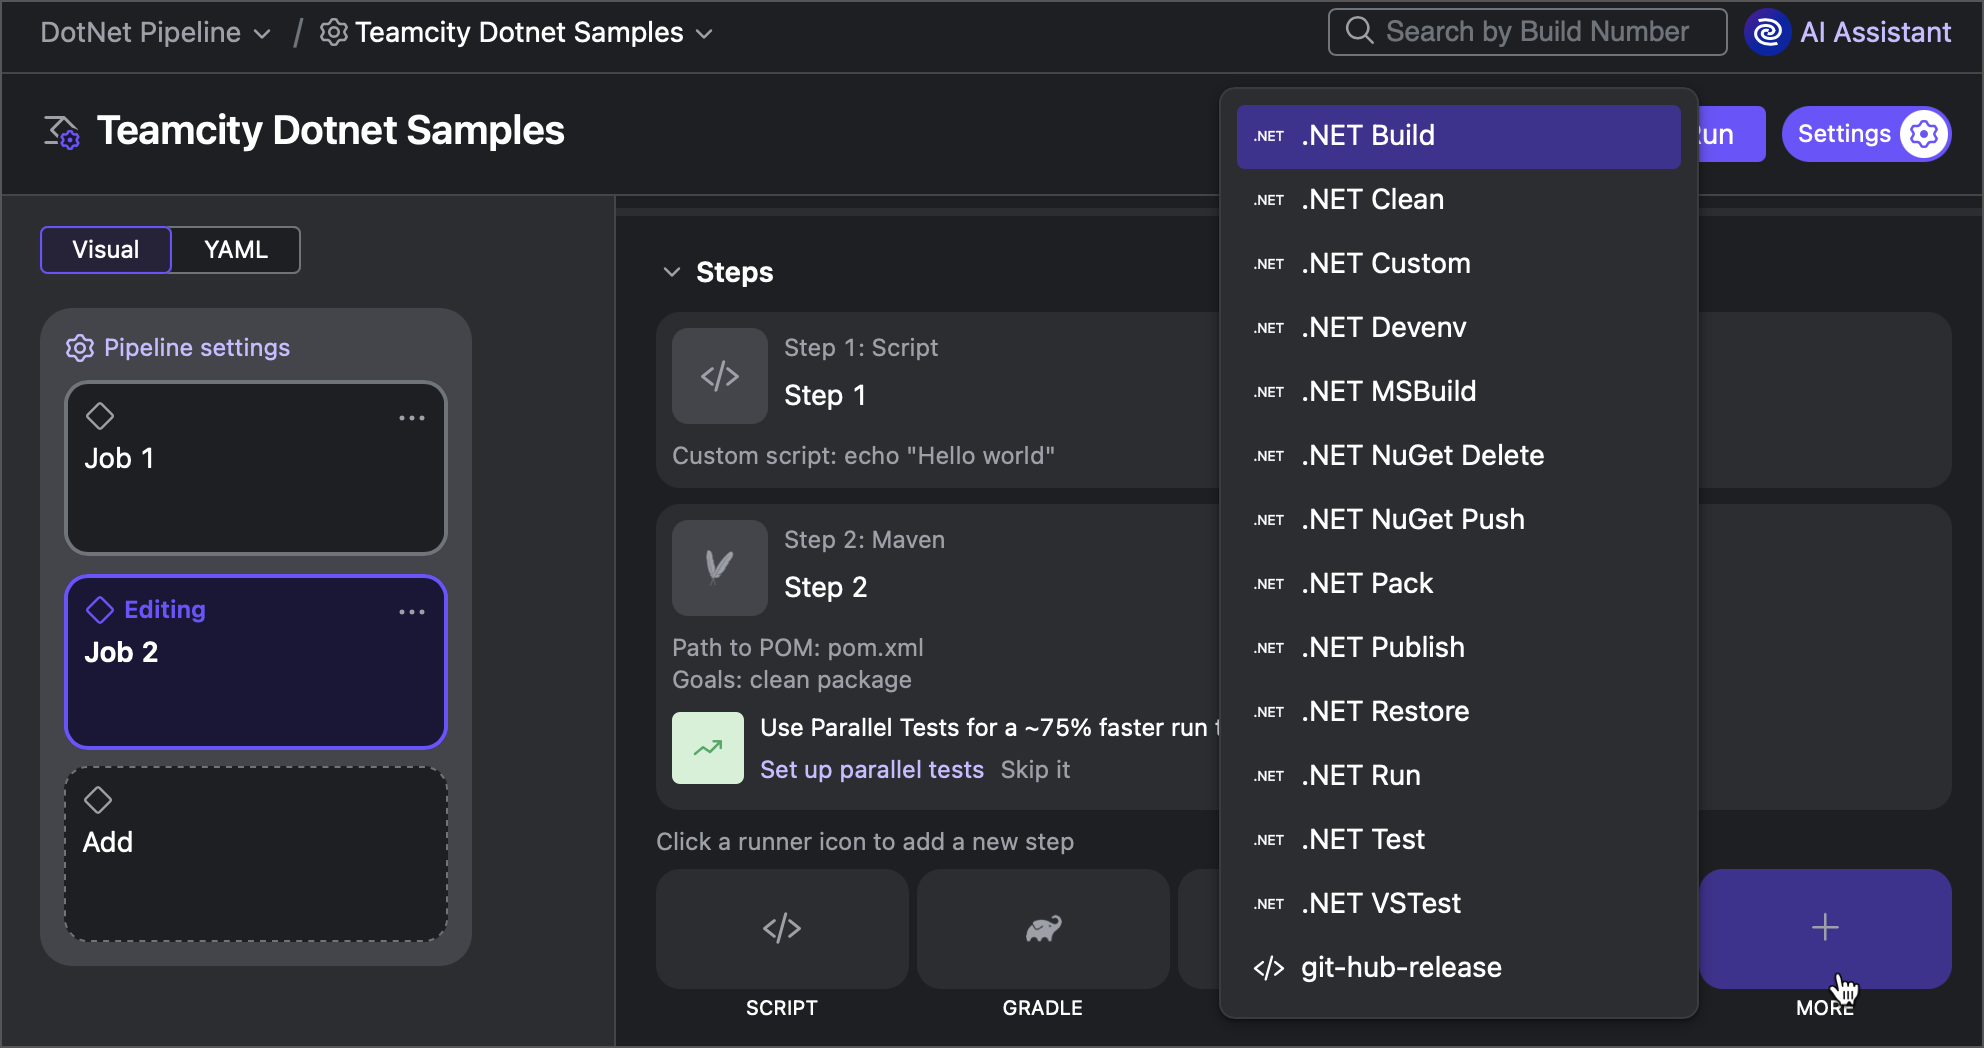
Task: Open the ellipsis menu on Job 1
Action: tap(412, 417)
